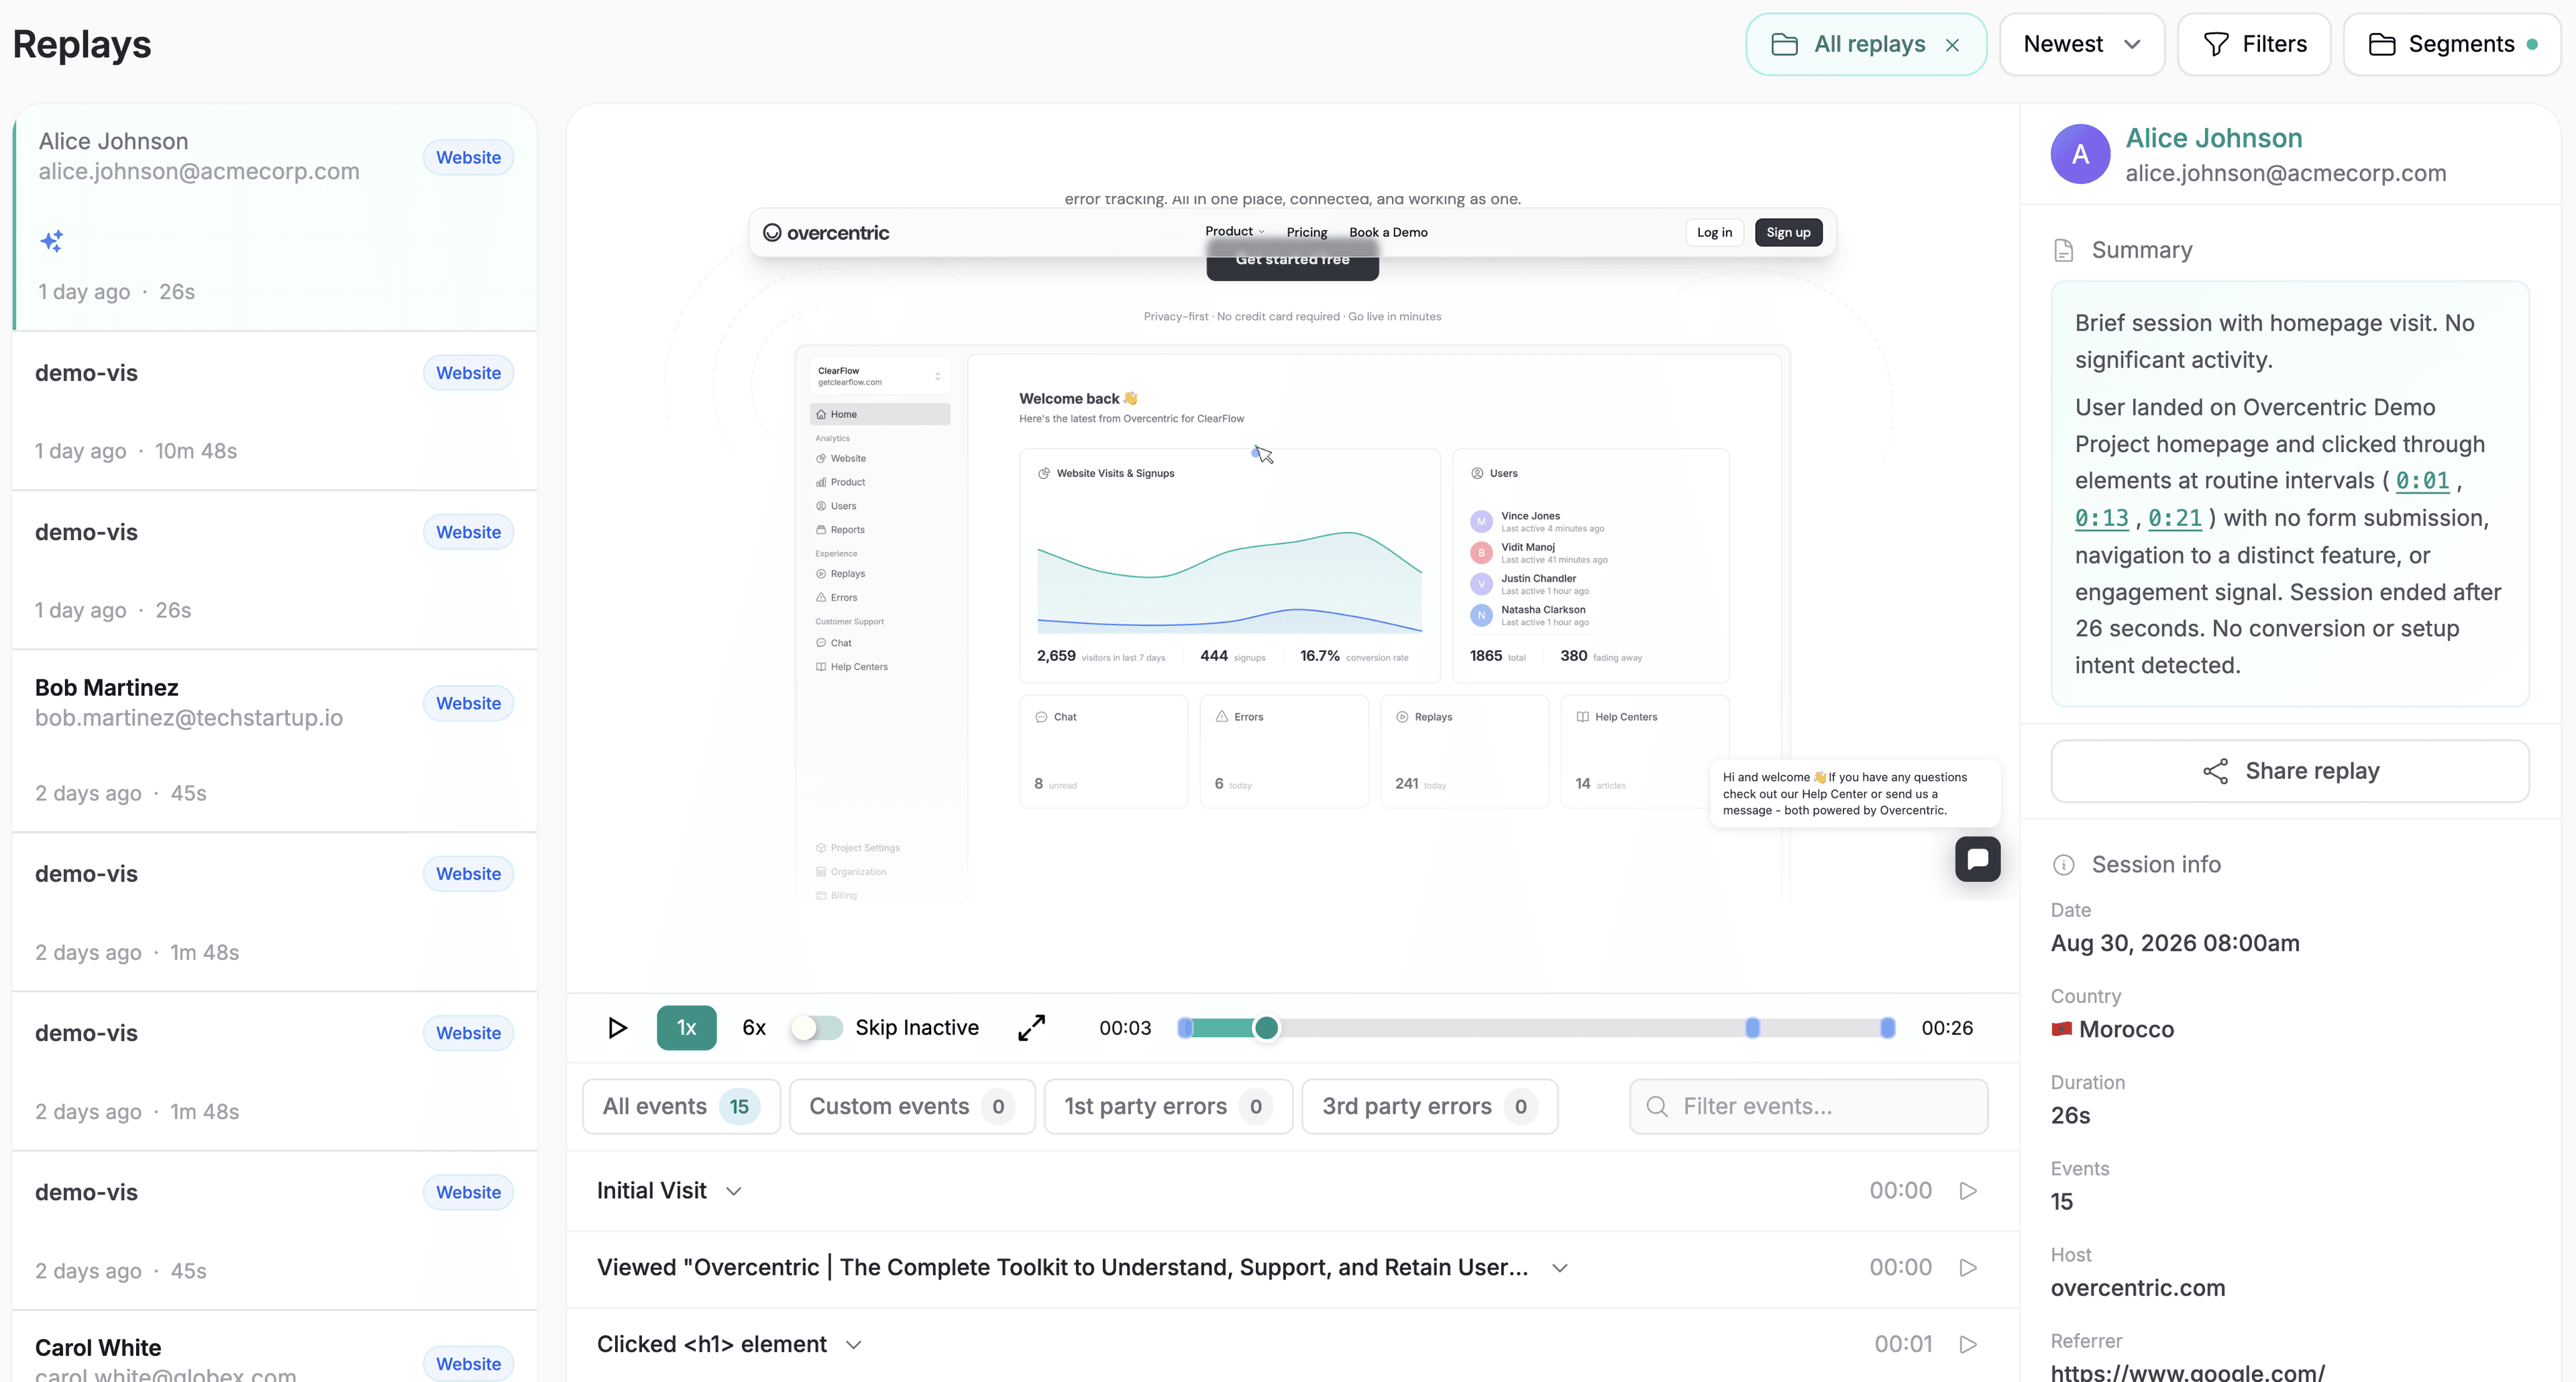Click Book a Demo in replayed page
2576x1382 pixels.
pyautogui.click(x=1388, y=232)
